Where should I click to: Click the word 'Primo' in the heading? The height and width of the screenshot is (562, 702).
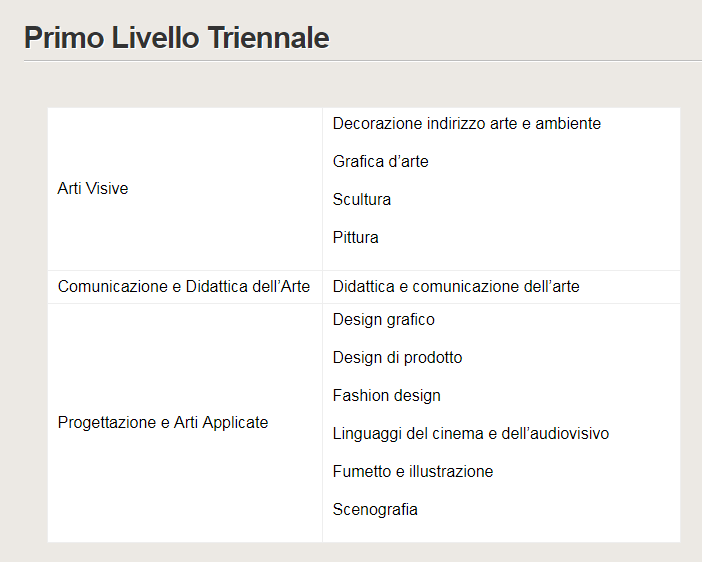pyautogui.click(x=62, y=38)
